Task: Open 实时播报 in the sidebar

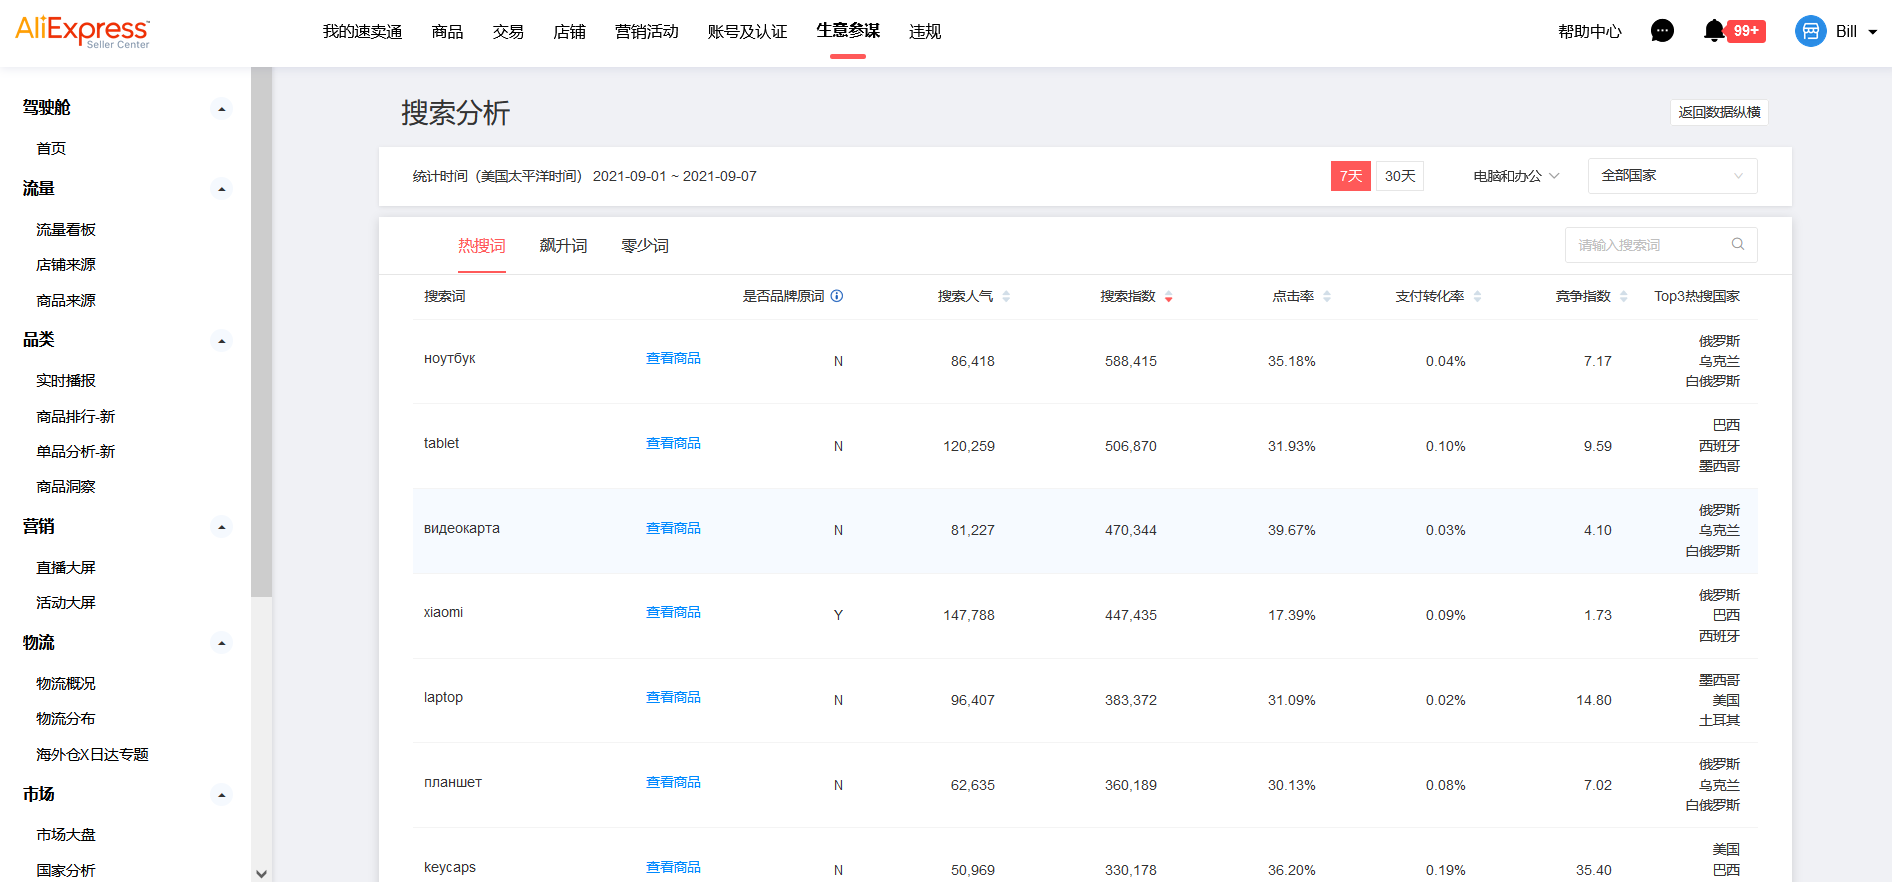Action: 66,381
